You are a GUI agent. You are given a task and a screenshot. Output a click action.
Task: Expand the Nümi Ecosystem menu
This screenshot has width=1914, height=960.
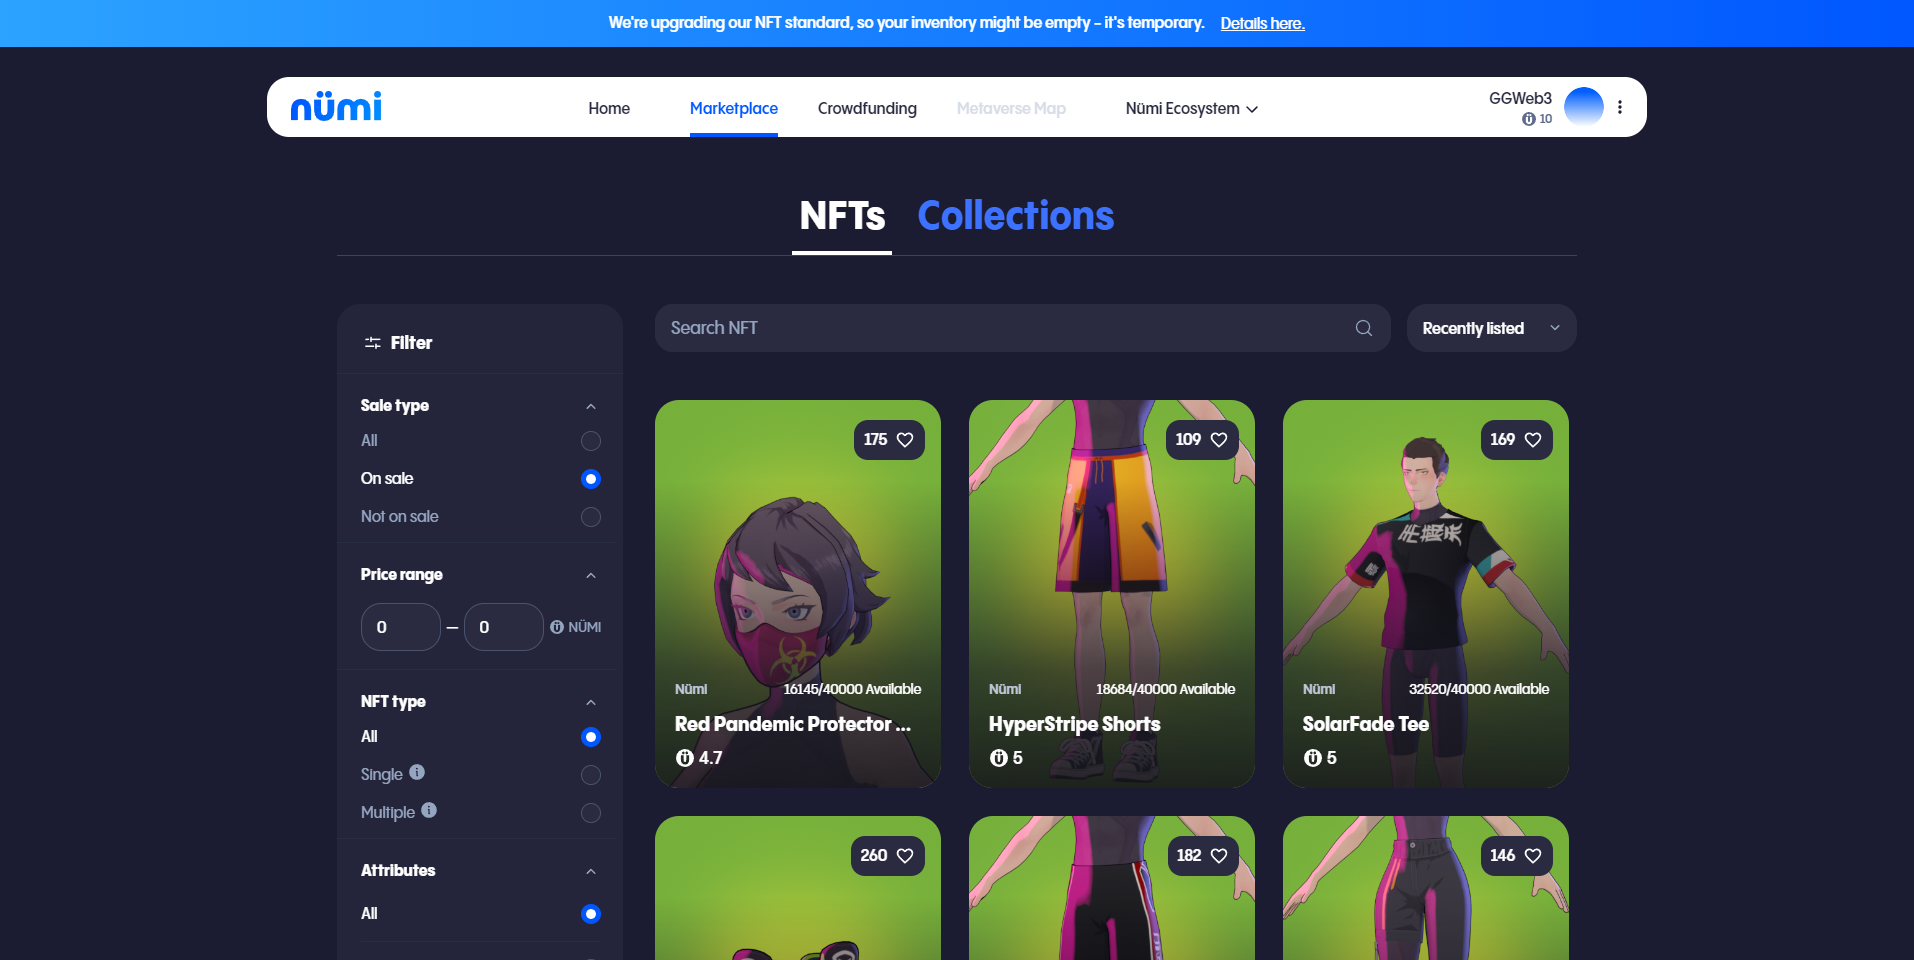1191,108
